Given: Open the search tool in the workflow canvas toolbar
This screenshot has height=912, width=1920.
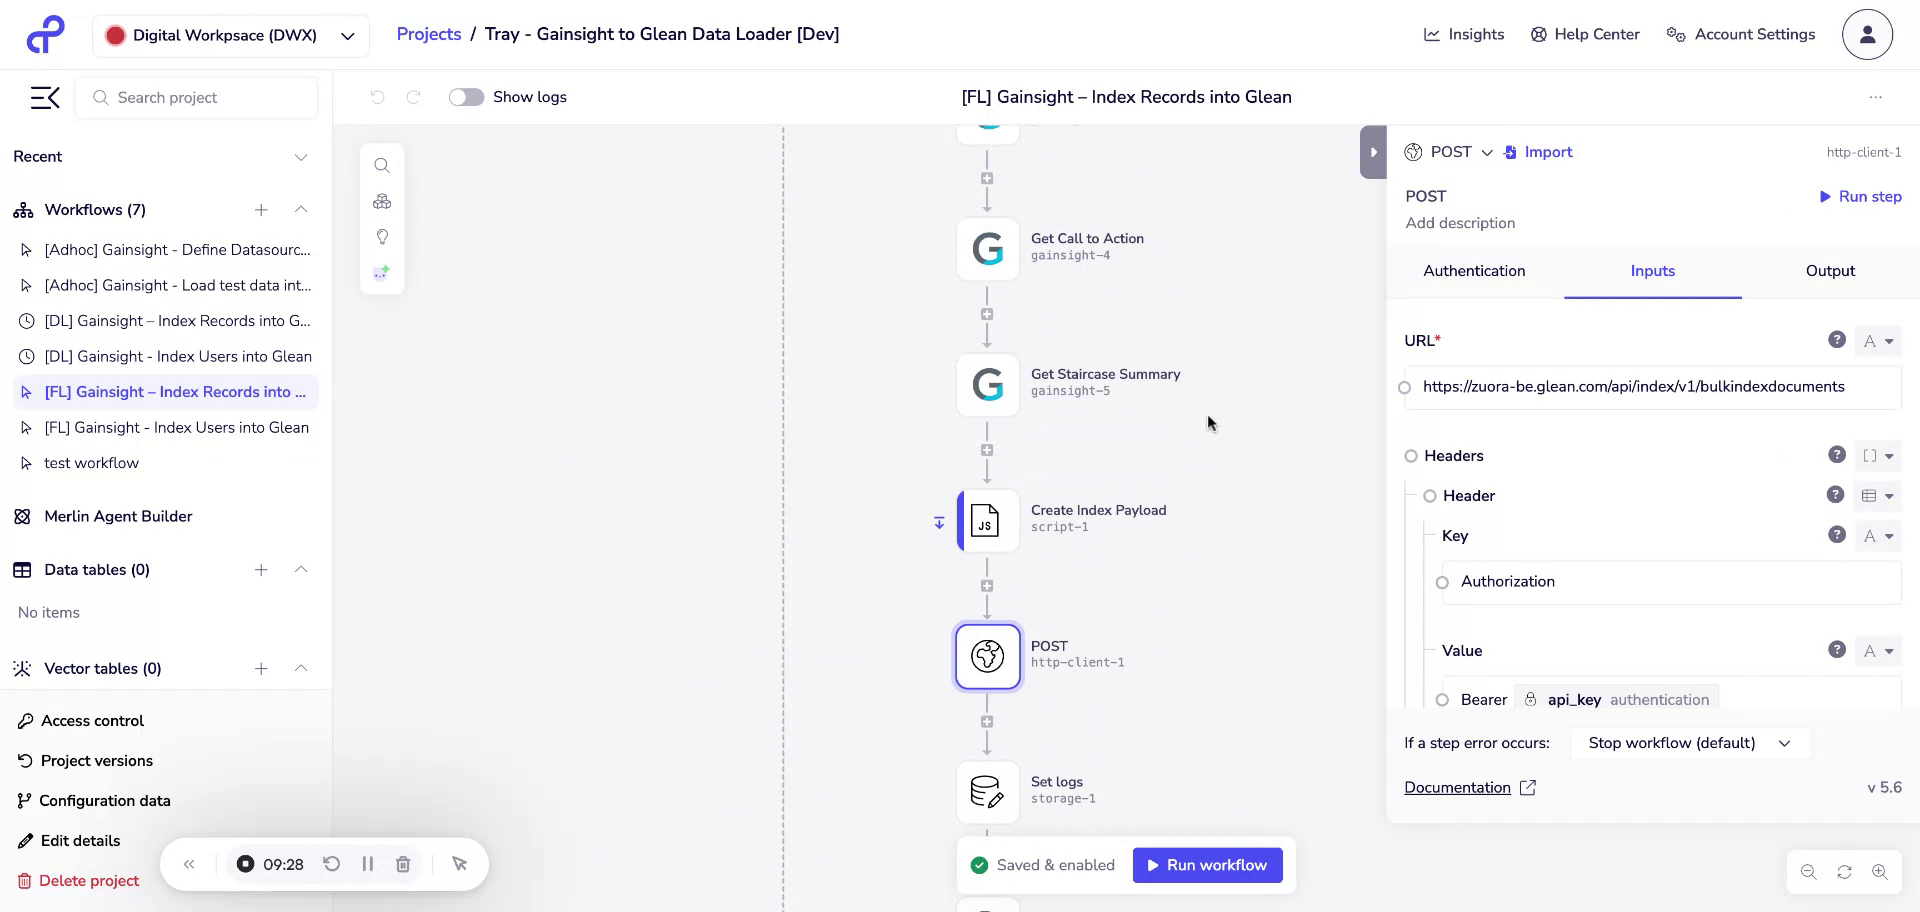Looking at the screenshot, I should pos(382,165).
